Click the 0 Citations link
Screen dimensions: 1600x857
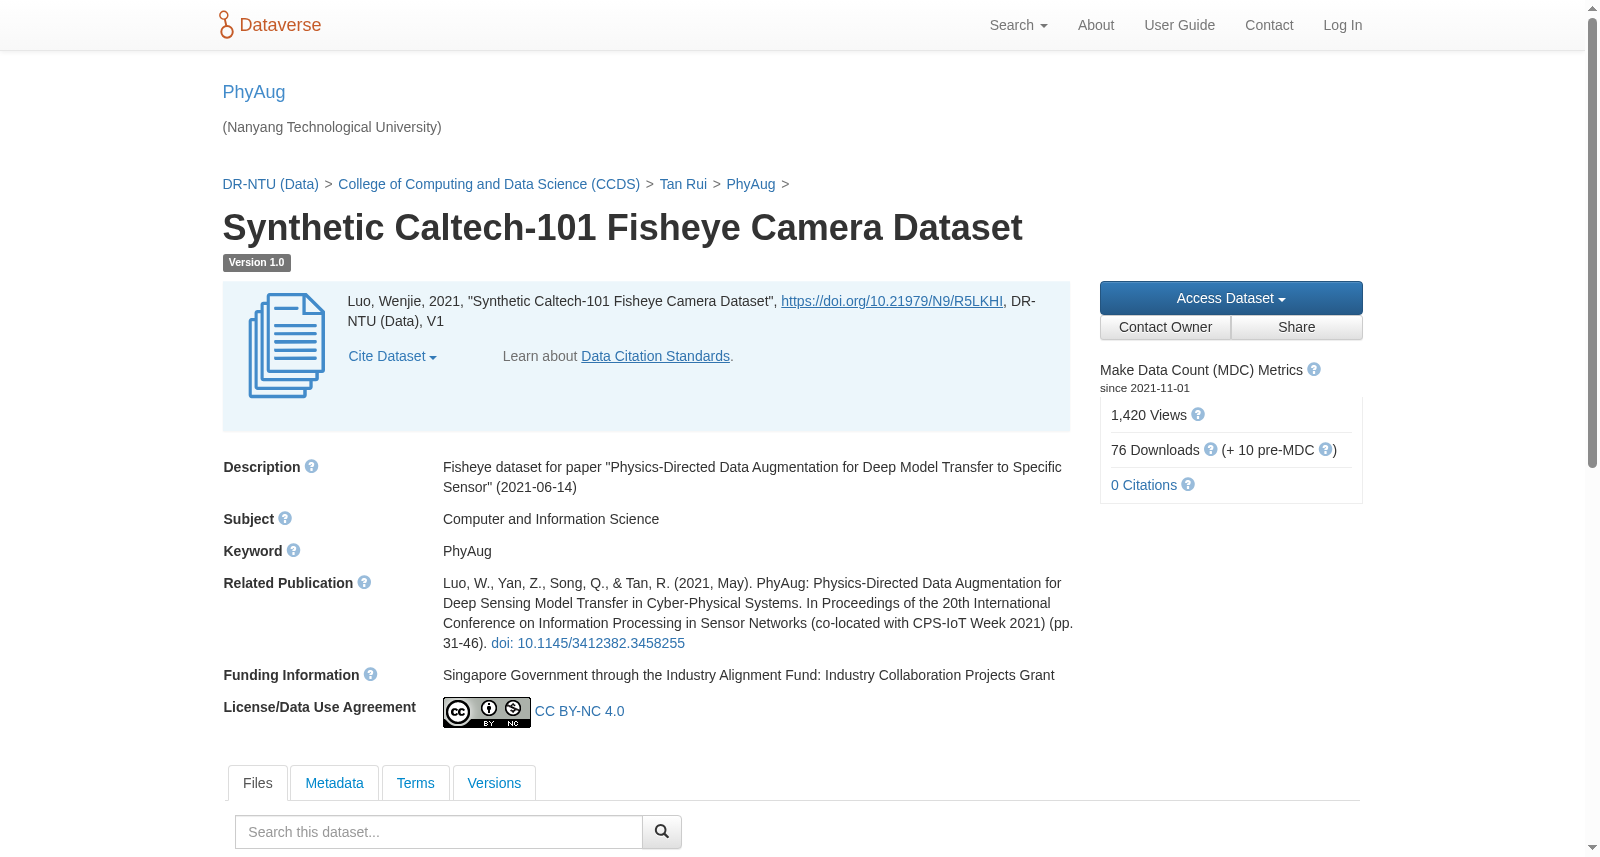coord(1144,485)
